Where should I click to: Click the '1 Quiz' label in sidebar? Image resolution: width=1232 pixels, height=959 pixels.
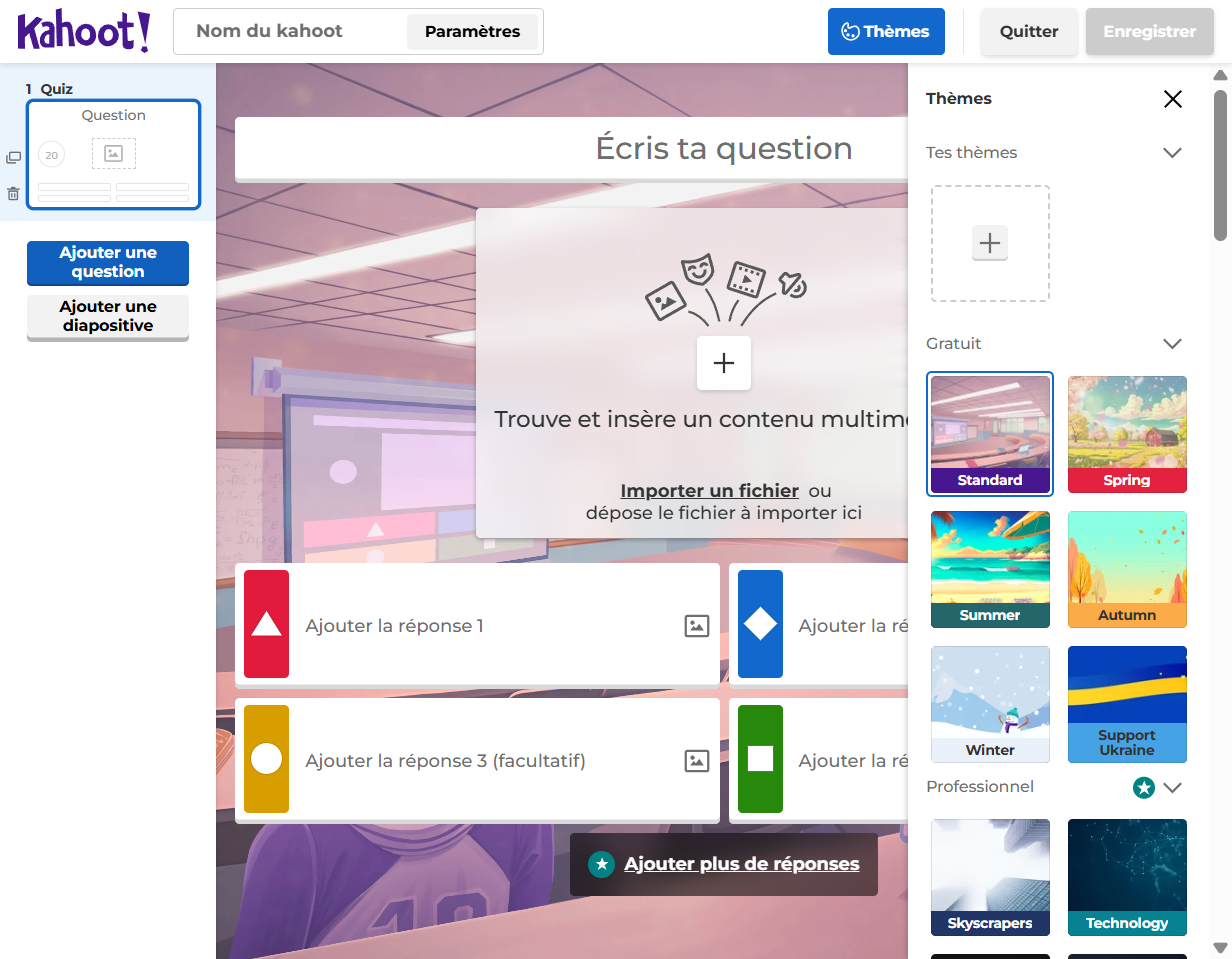pyautogui.click(x=49, y=89)
